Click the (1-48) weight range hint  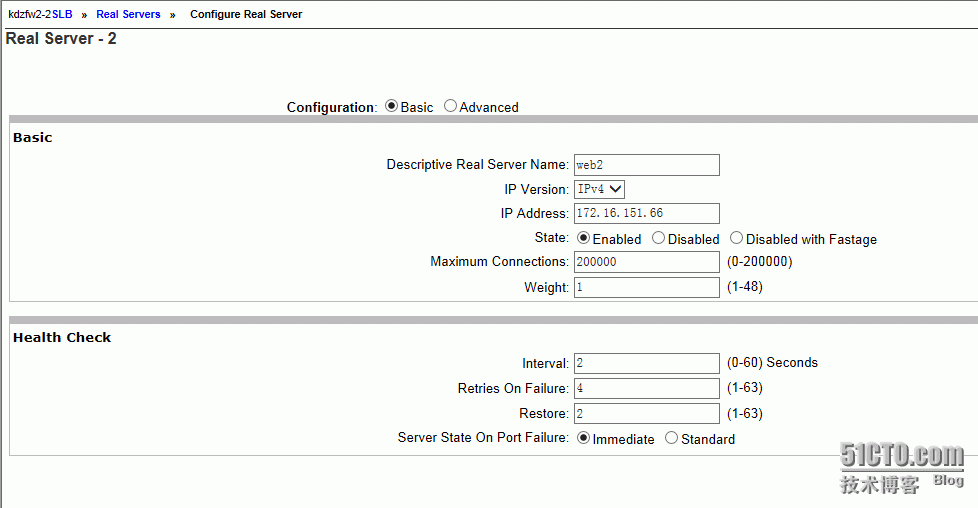745,286
